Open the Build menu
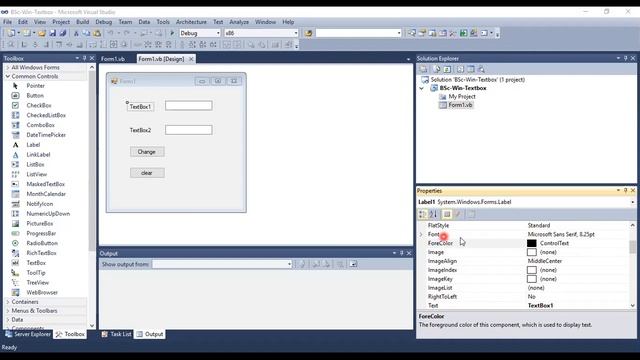640x360 pixels. pos(82,22)
